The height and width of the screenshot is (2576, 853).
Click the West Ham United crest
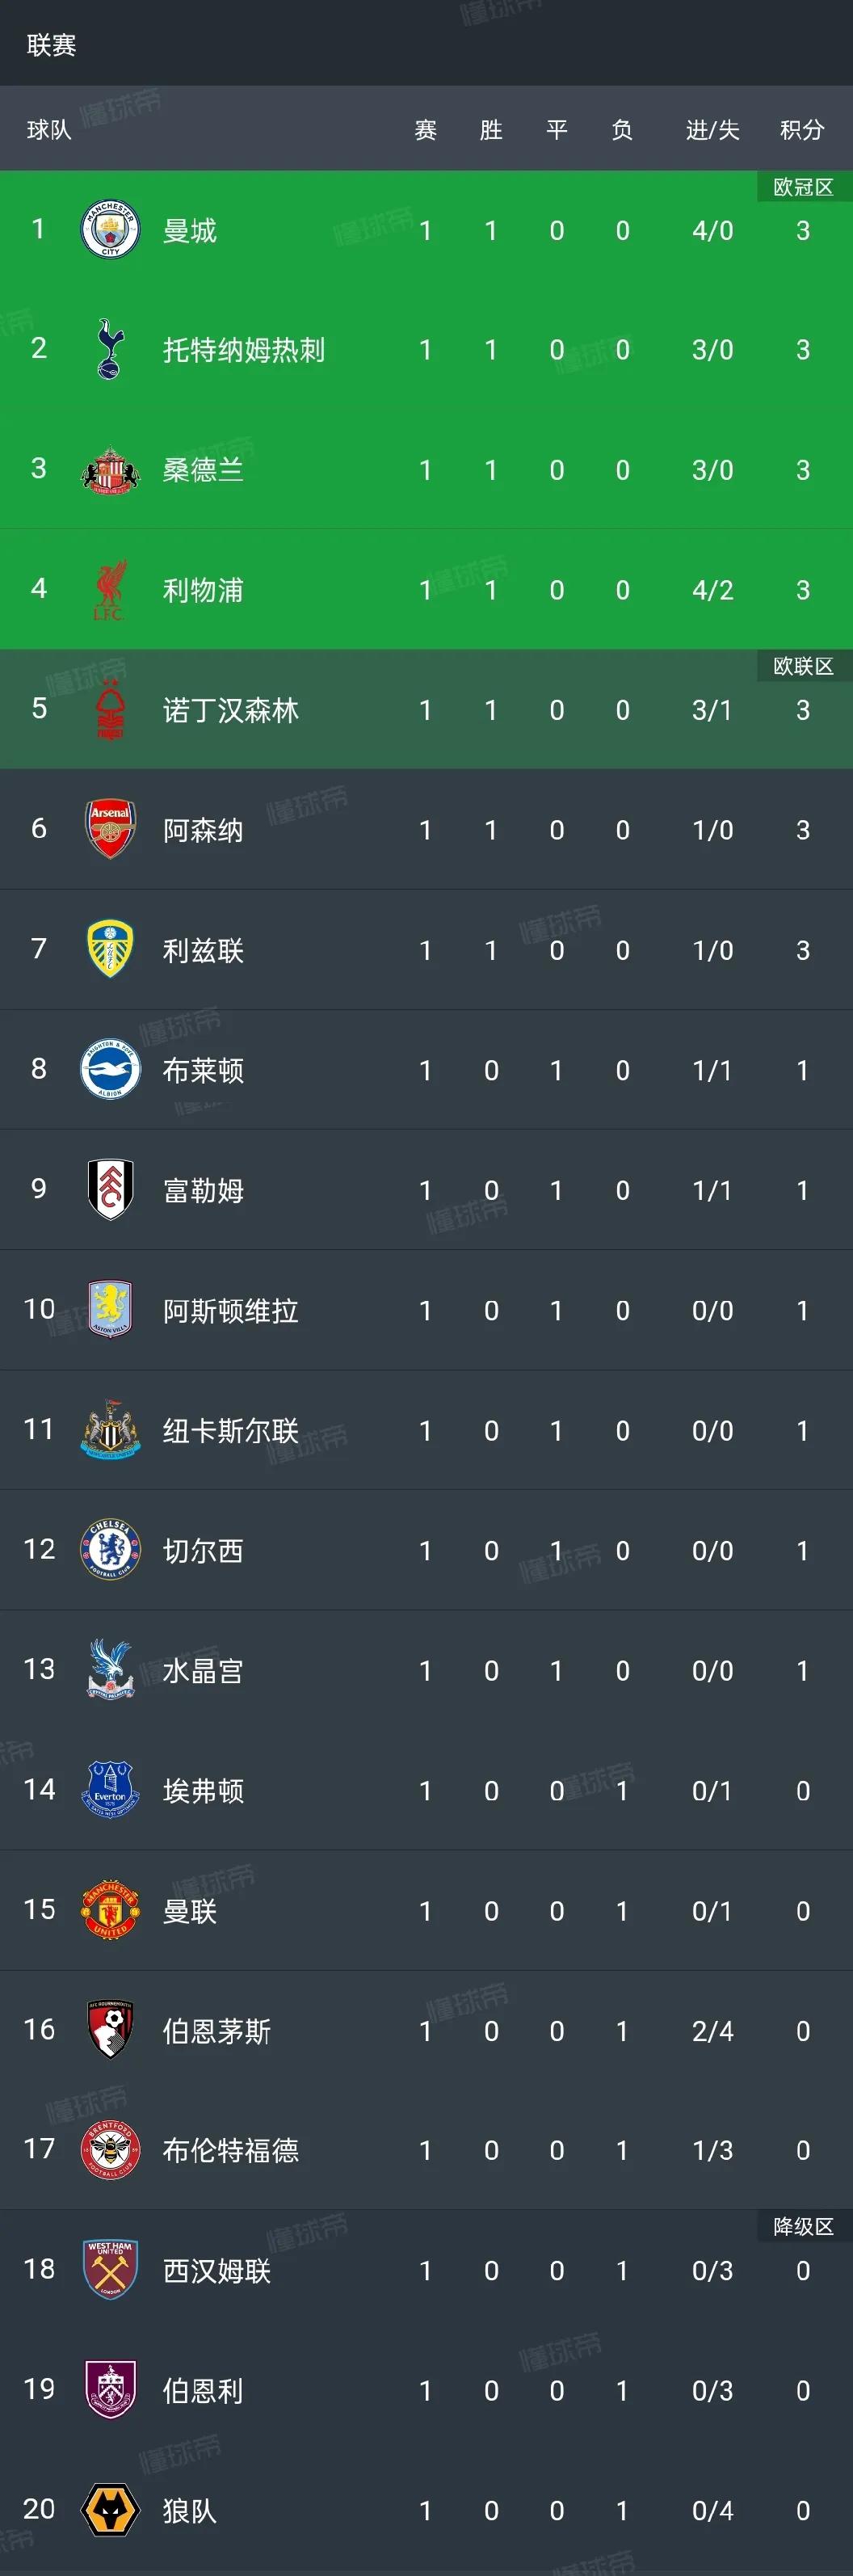point(110,2270)
